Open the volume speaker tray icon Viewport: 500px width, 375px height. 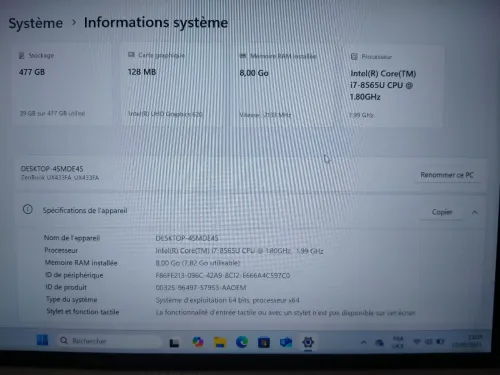429,342
